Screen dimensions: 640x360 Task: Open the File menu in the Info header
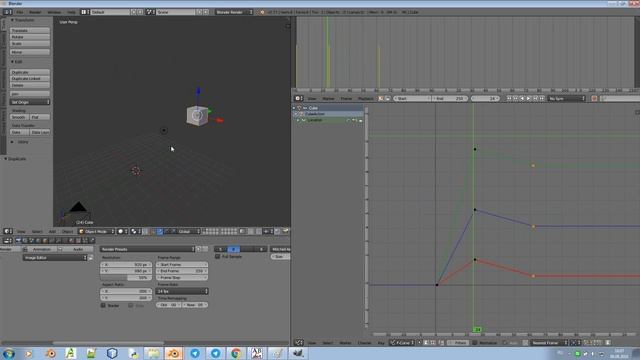coord(20,12)
